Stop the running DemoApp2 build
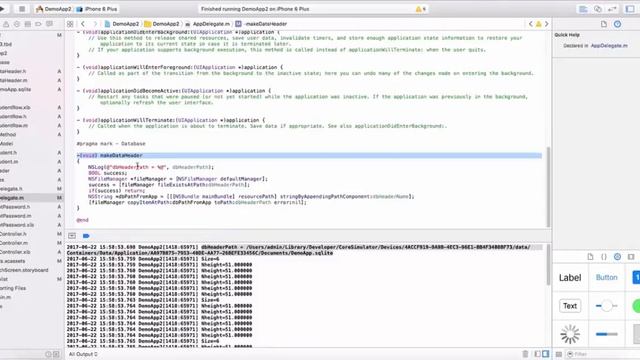Image resolution: width=640 pixels, height=360 pixels. click(22, 9)
